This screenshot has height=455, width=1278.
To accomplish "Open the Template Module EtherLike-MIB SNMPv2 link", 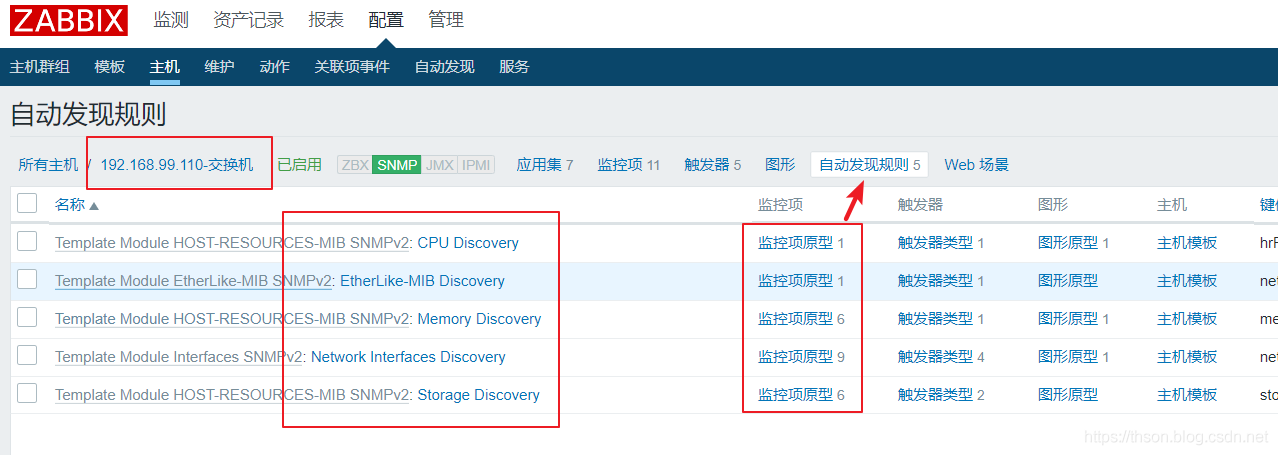I will pos(194,281).
